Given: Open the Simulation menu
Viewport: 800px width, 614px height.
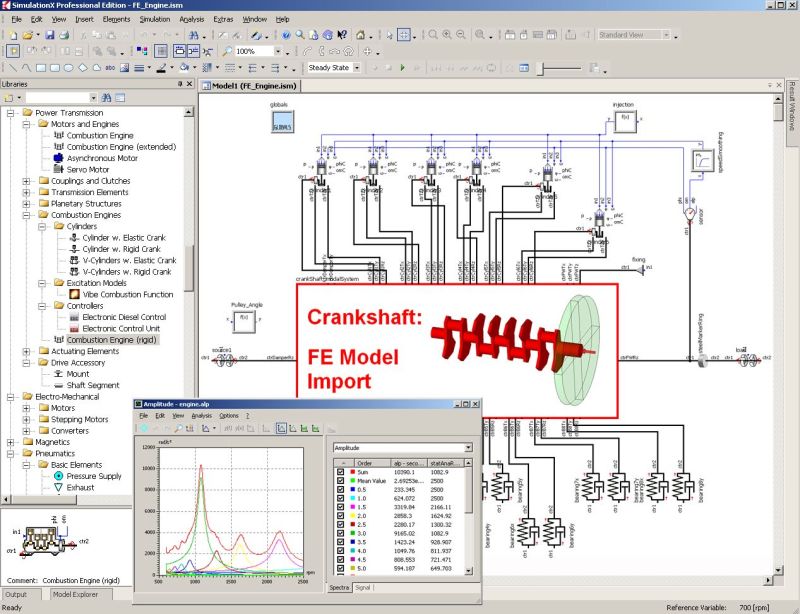Looking at the screenshot, I should point(155,19).
